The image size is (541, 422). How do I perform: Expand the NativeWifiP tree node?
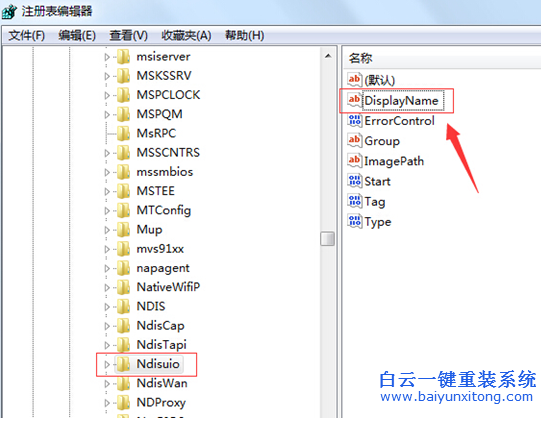[107, 287]
